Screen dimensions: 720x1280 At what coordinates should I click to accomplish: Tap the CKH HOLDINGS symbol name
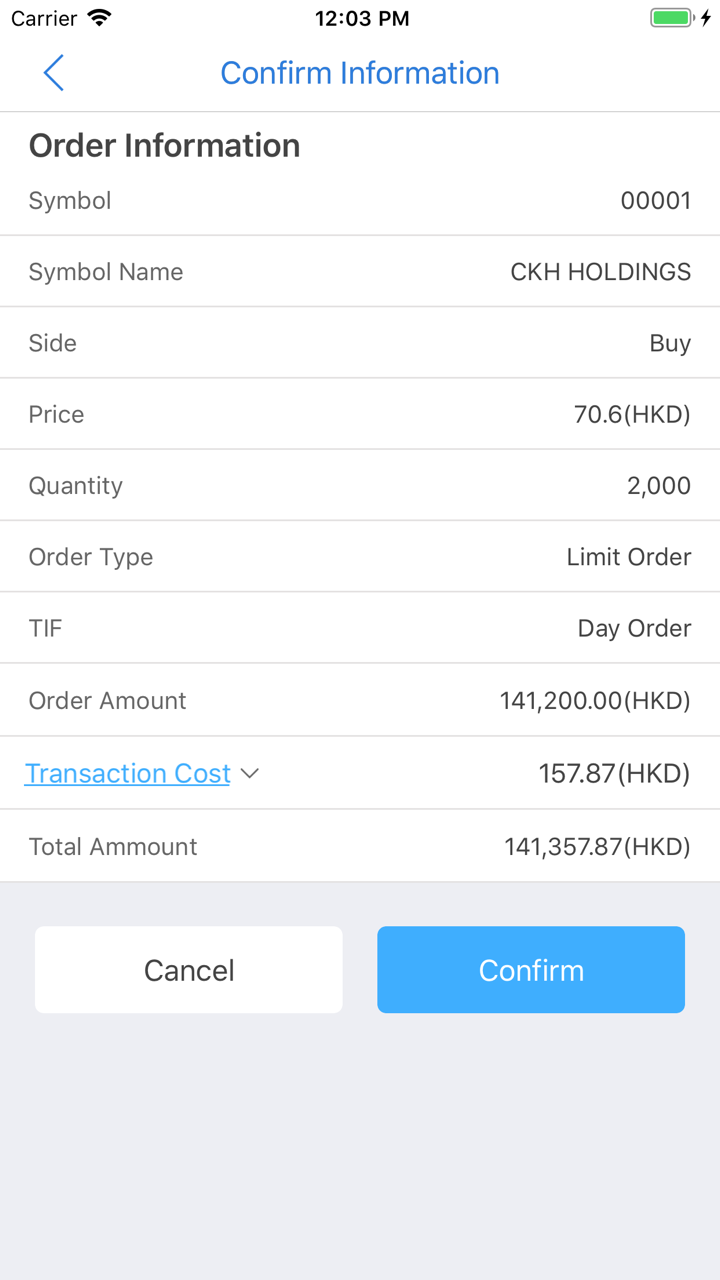[x=600, y=272]
